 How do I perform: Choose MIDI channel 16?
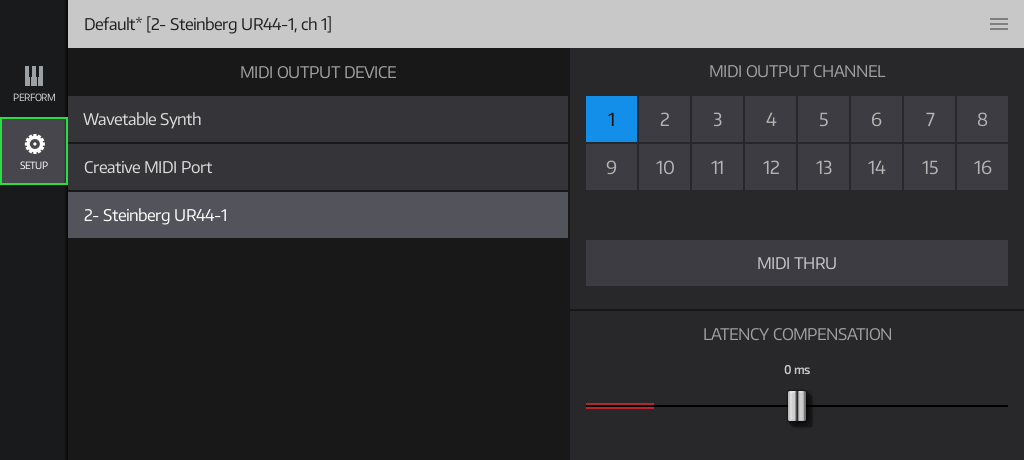[982, 168]
